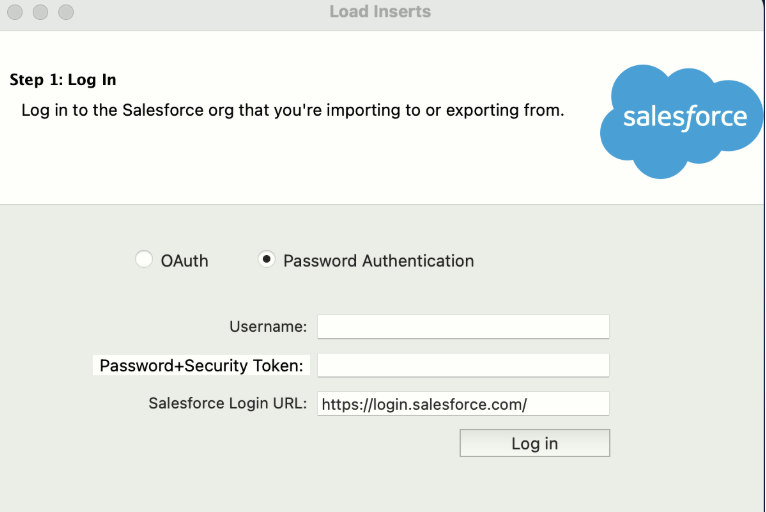The image size is (766, 512).
Task: Click the Password+Security Token label
Action: coord(201,365)
